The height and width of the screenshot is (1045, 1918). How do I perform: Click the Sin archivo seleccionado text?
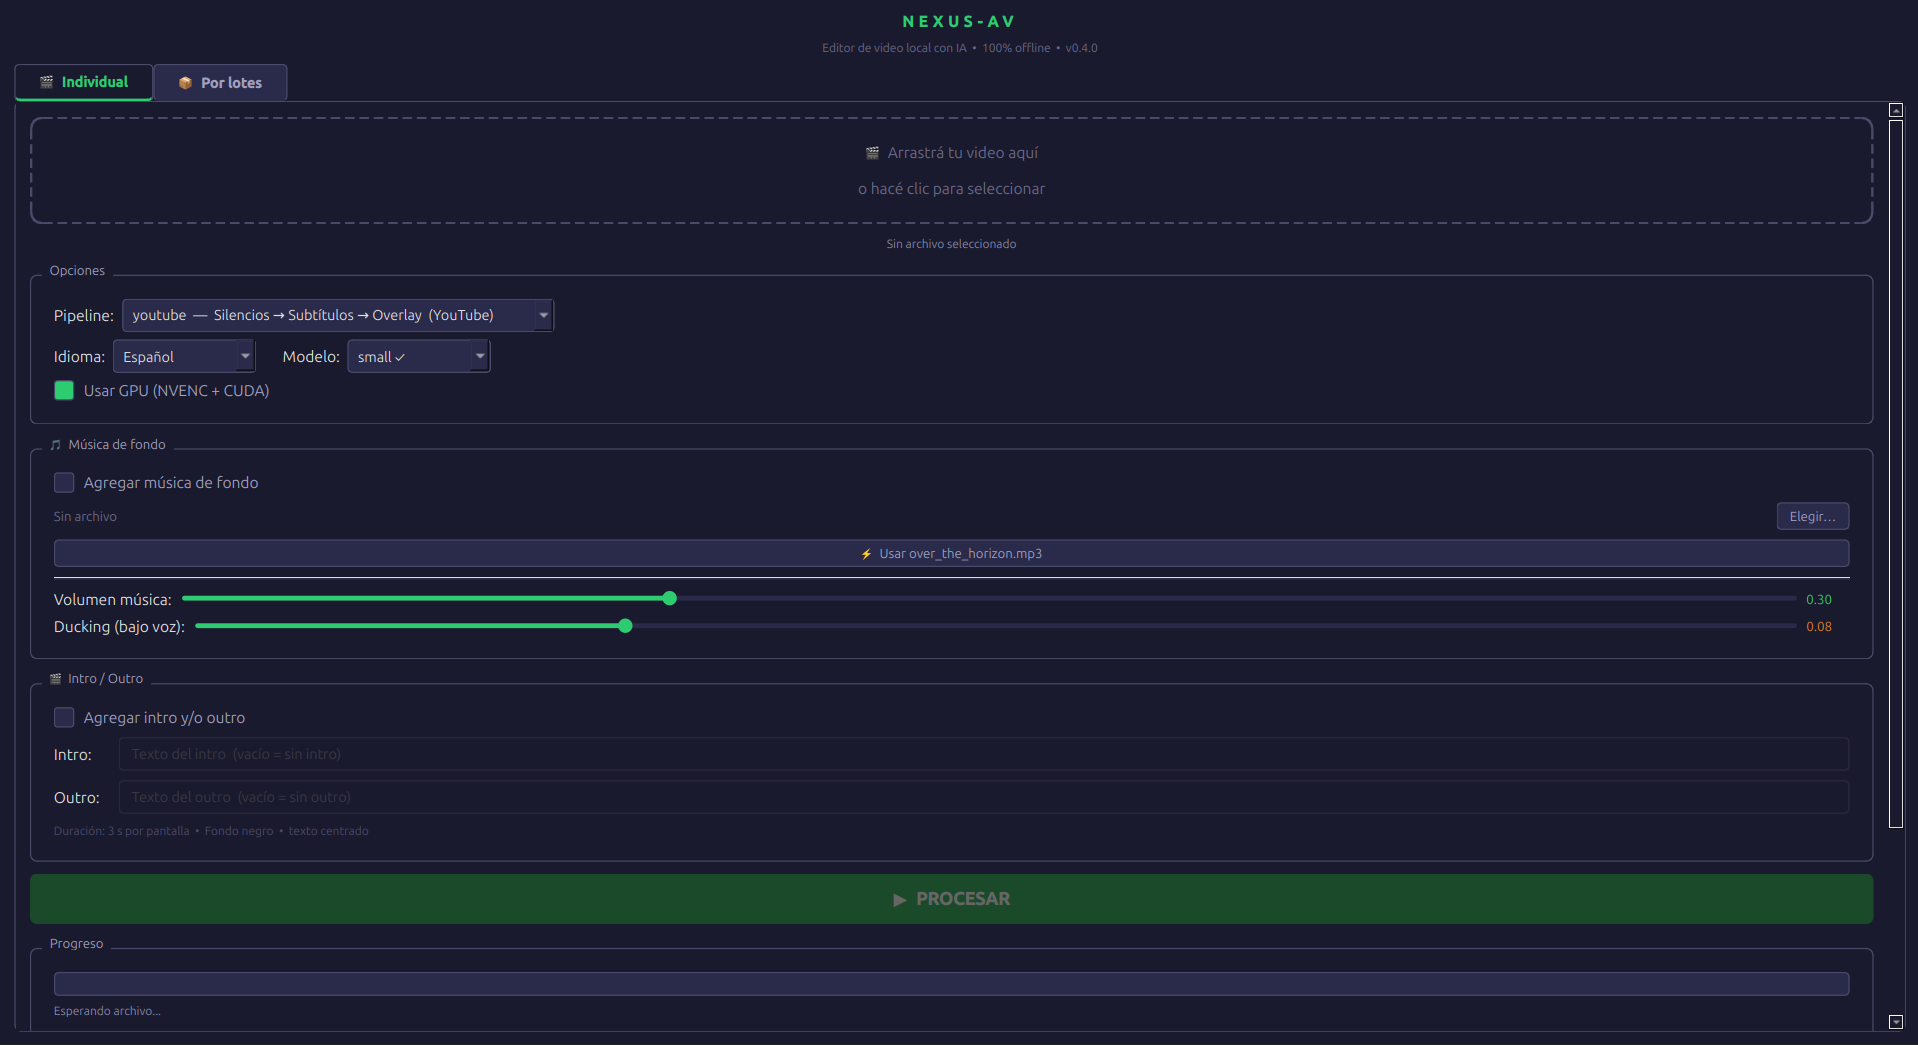[951, 244]
